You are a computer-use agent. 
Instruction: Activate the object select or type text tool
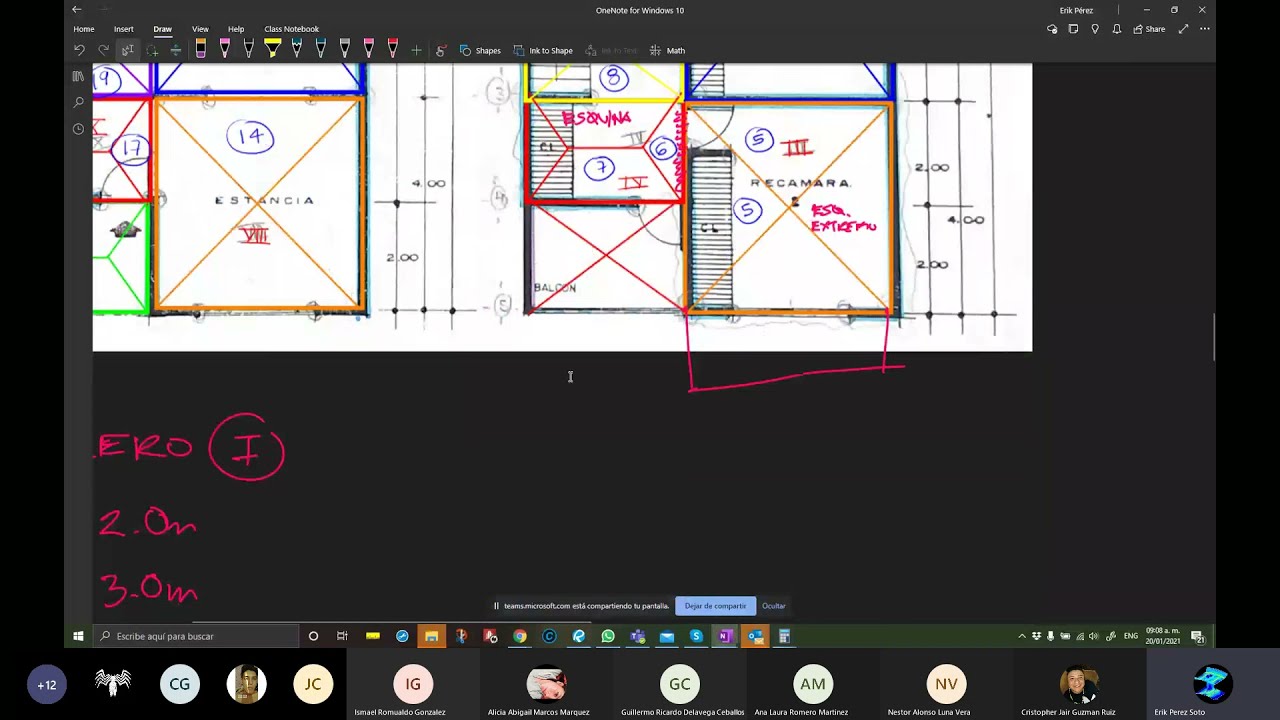[x=128, y=50]
